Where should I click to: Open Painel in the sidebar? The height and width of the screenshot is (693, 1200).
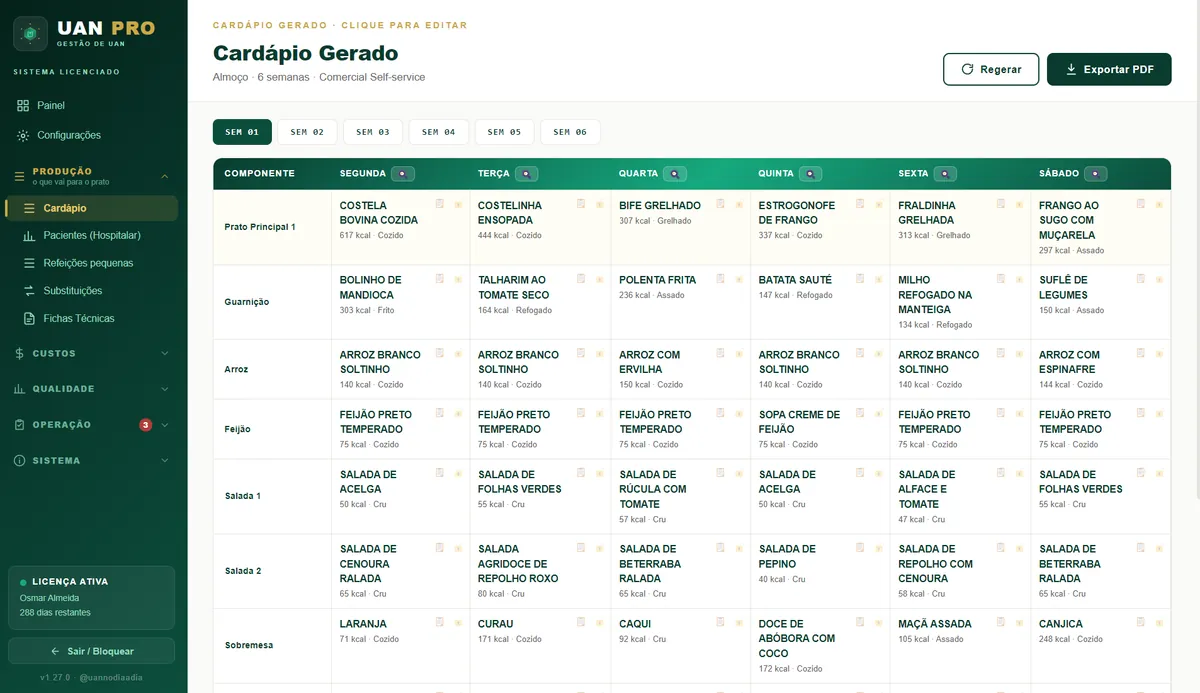[x=94, y=105]
